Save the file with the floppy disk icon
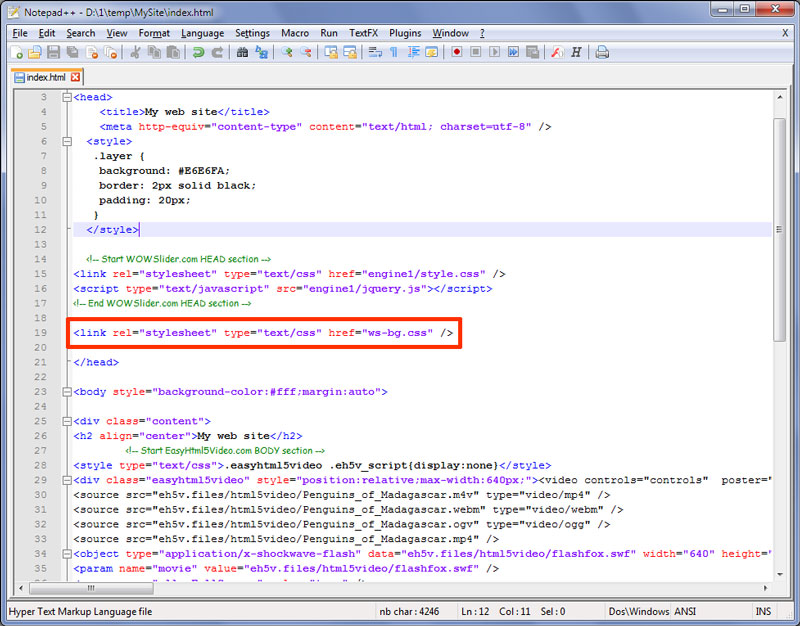The width and height of the screenshot is (800, 626). point(54,52)
